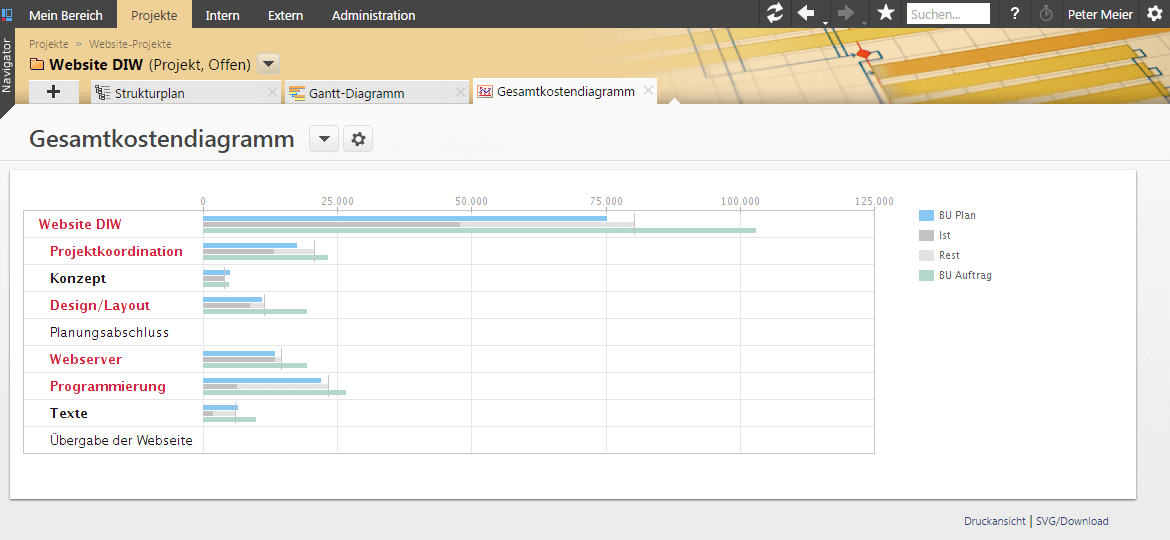Click the 50.000 axis label
Viewport: 1170px width, 540px height.
point(472,201)
